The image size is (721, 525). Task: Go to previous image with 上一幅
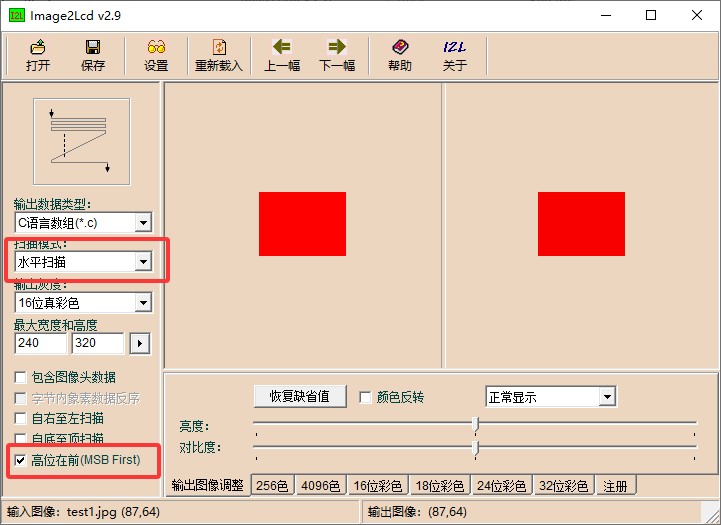[282, 55]
